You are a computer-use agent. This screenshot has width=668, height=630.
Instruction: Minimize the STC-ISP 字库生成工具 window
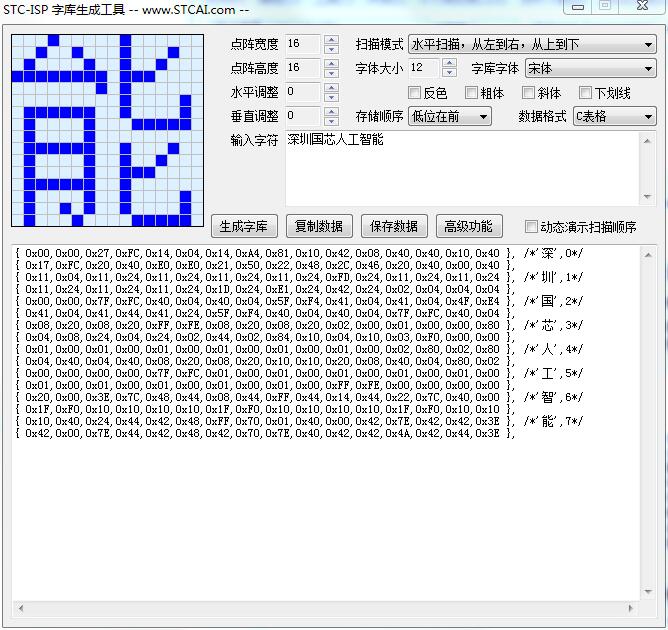[x=578, y=6]
